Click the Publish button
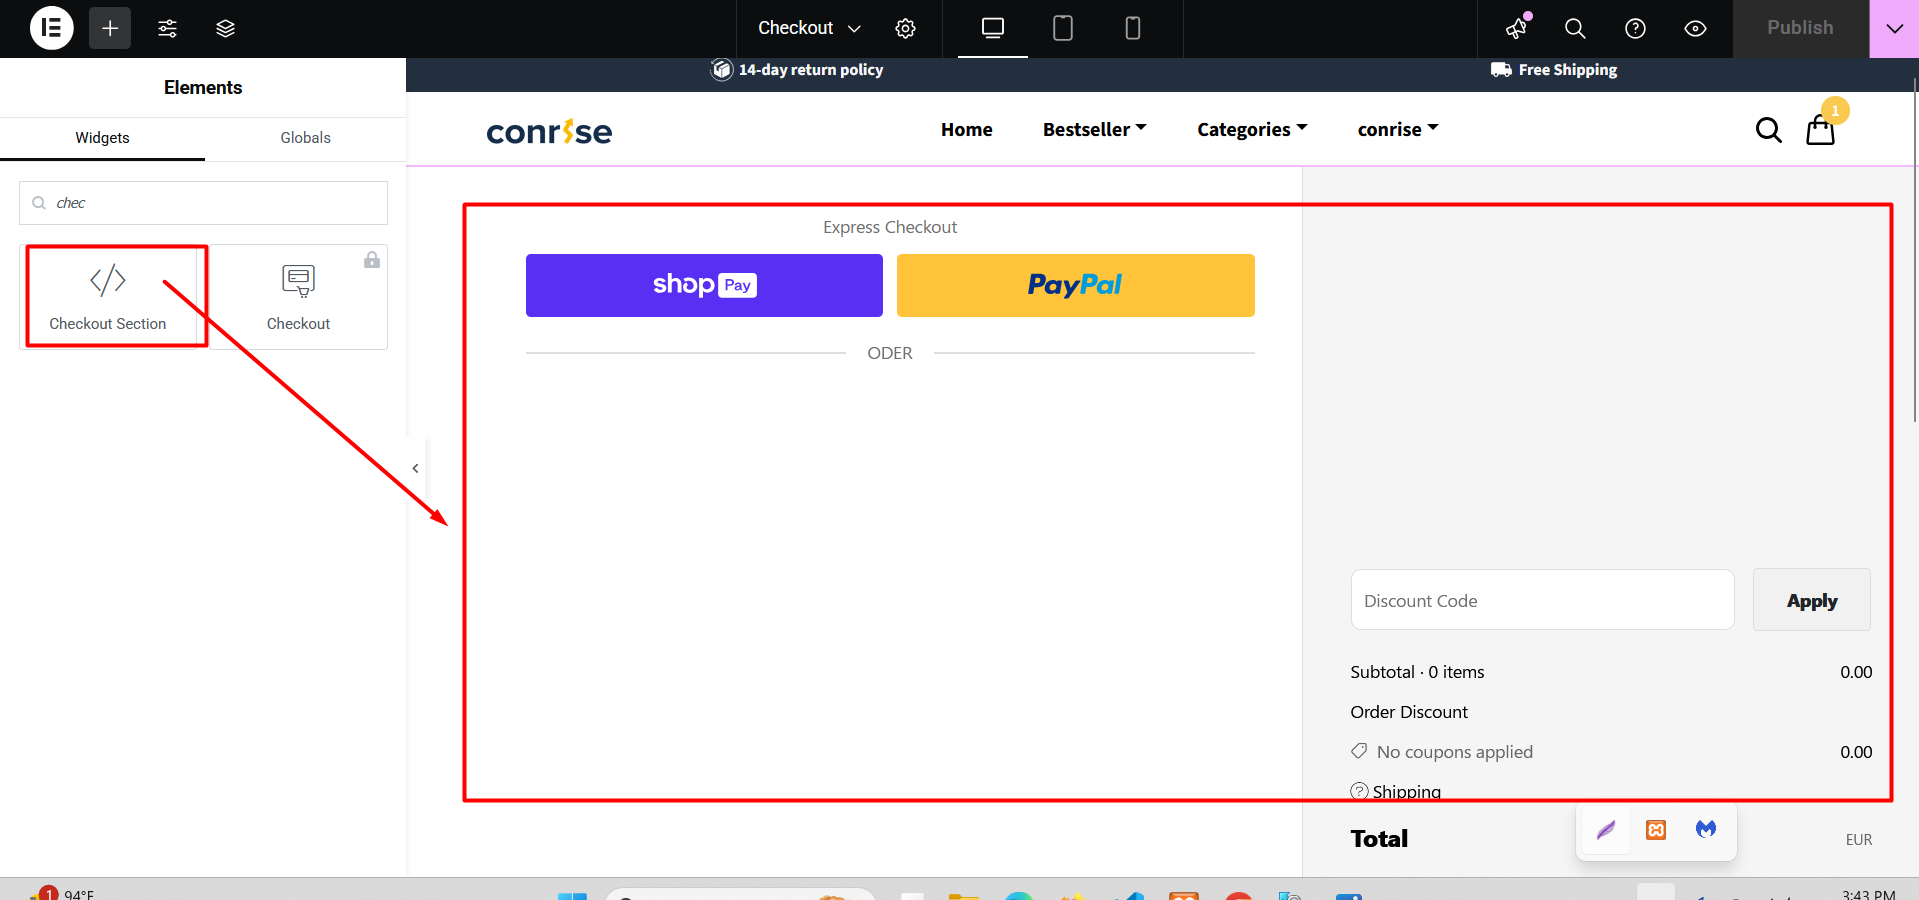 tap(1800, 28)
